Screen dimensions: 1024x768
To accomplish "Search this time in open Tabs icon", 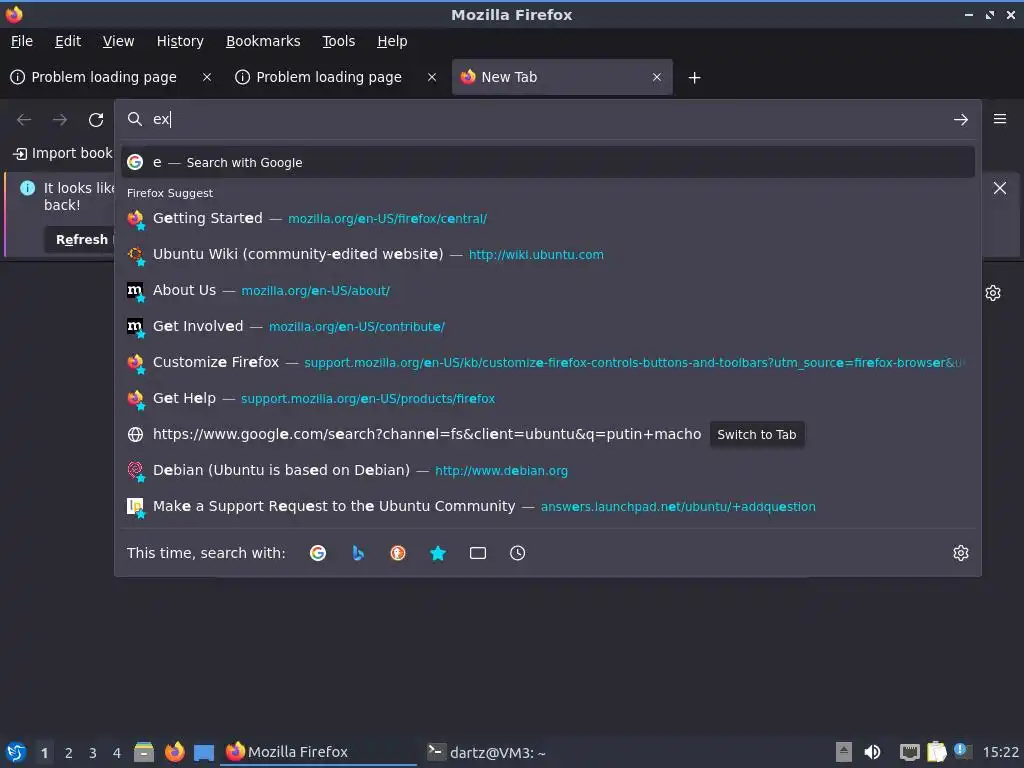I will point(477,553).
